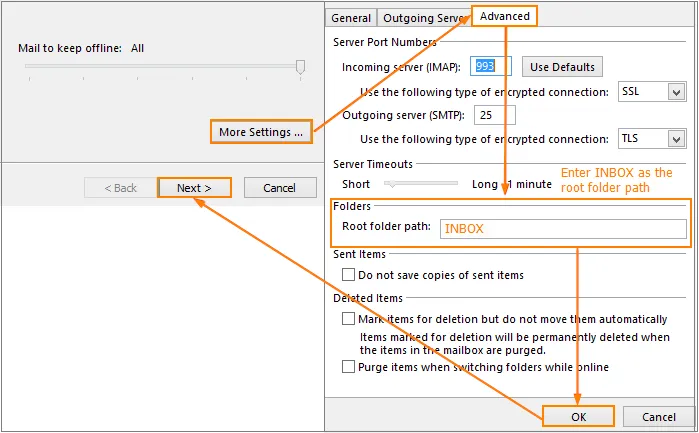Click the Incoming server (IMAP) port field
The width and height of the screenshot is (699, 433).
point(491,66)
